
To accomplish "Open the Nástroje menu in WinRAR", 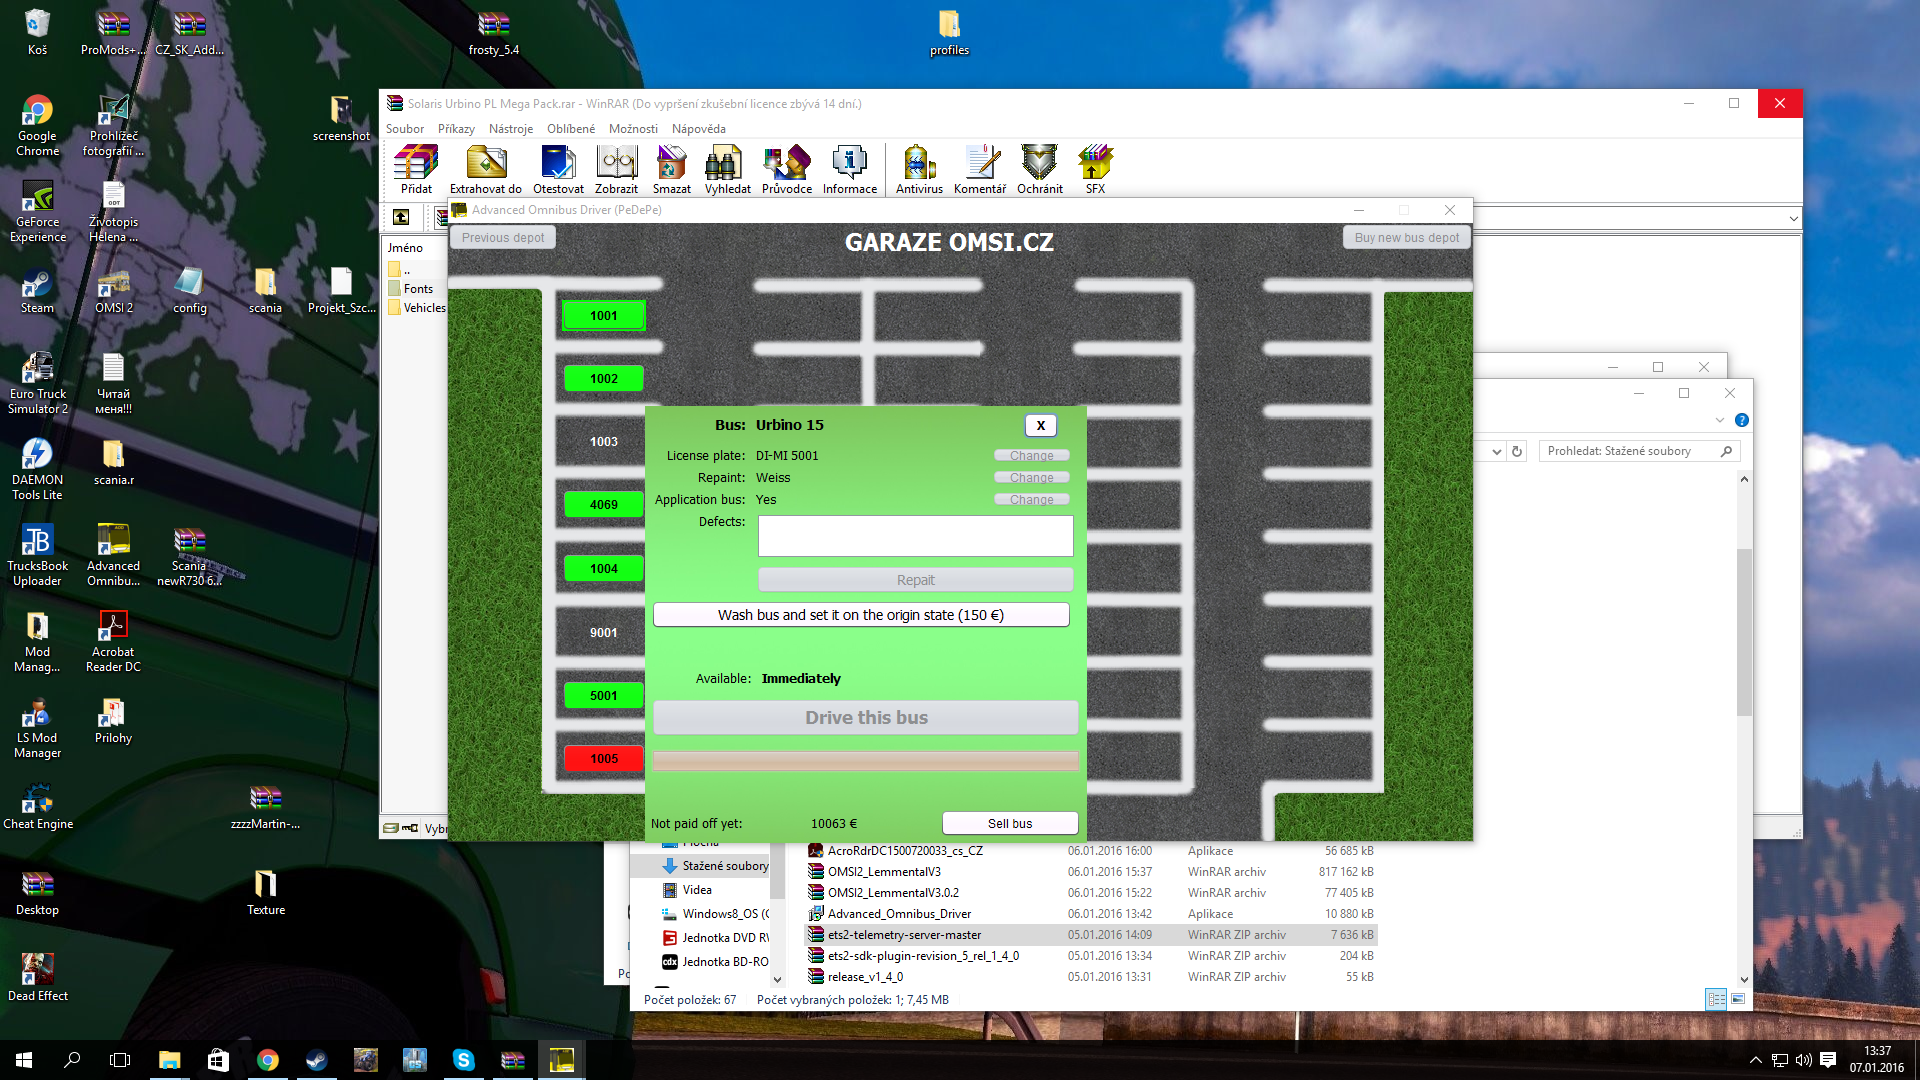I will (x=510, y=129).
